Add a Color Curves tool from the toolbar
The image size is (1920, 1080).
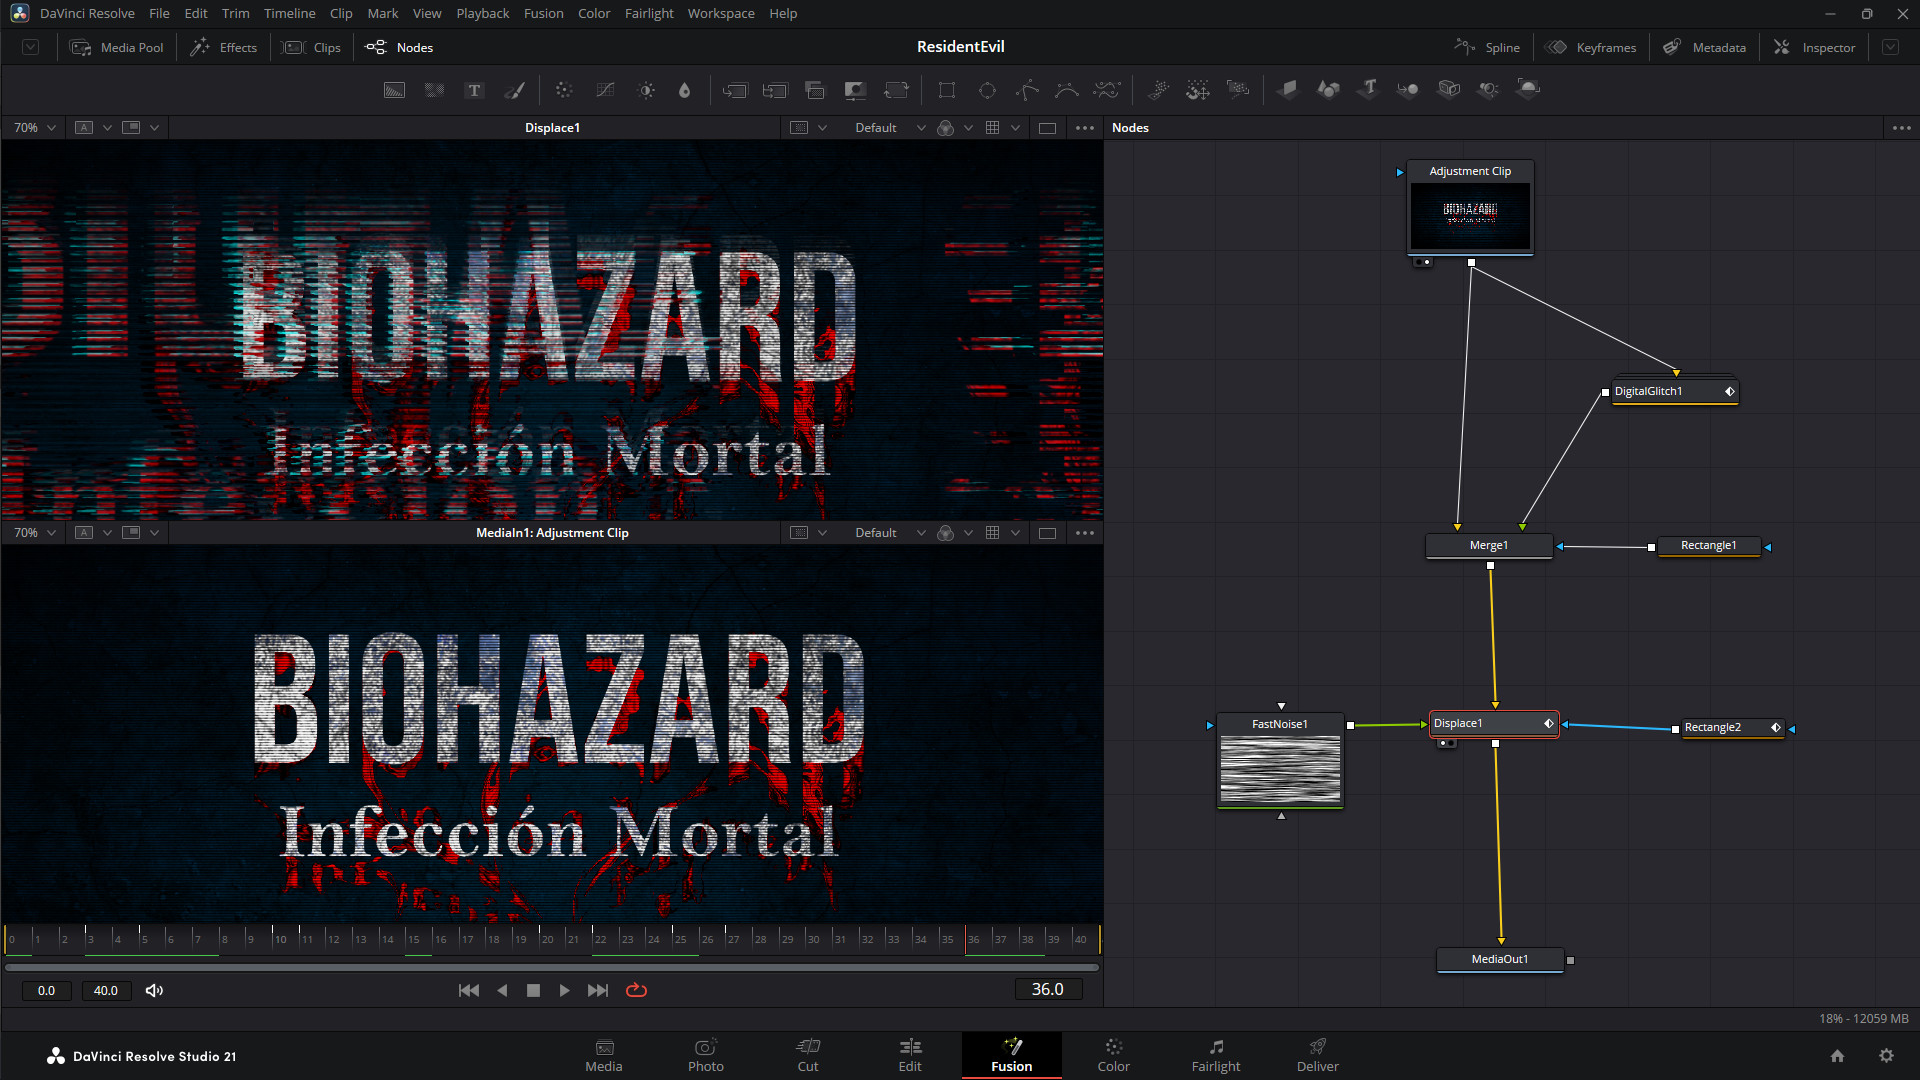point(605,90)
